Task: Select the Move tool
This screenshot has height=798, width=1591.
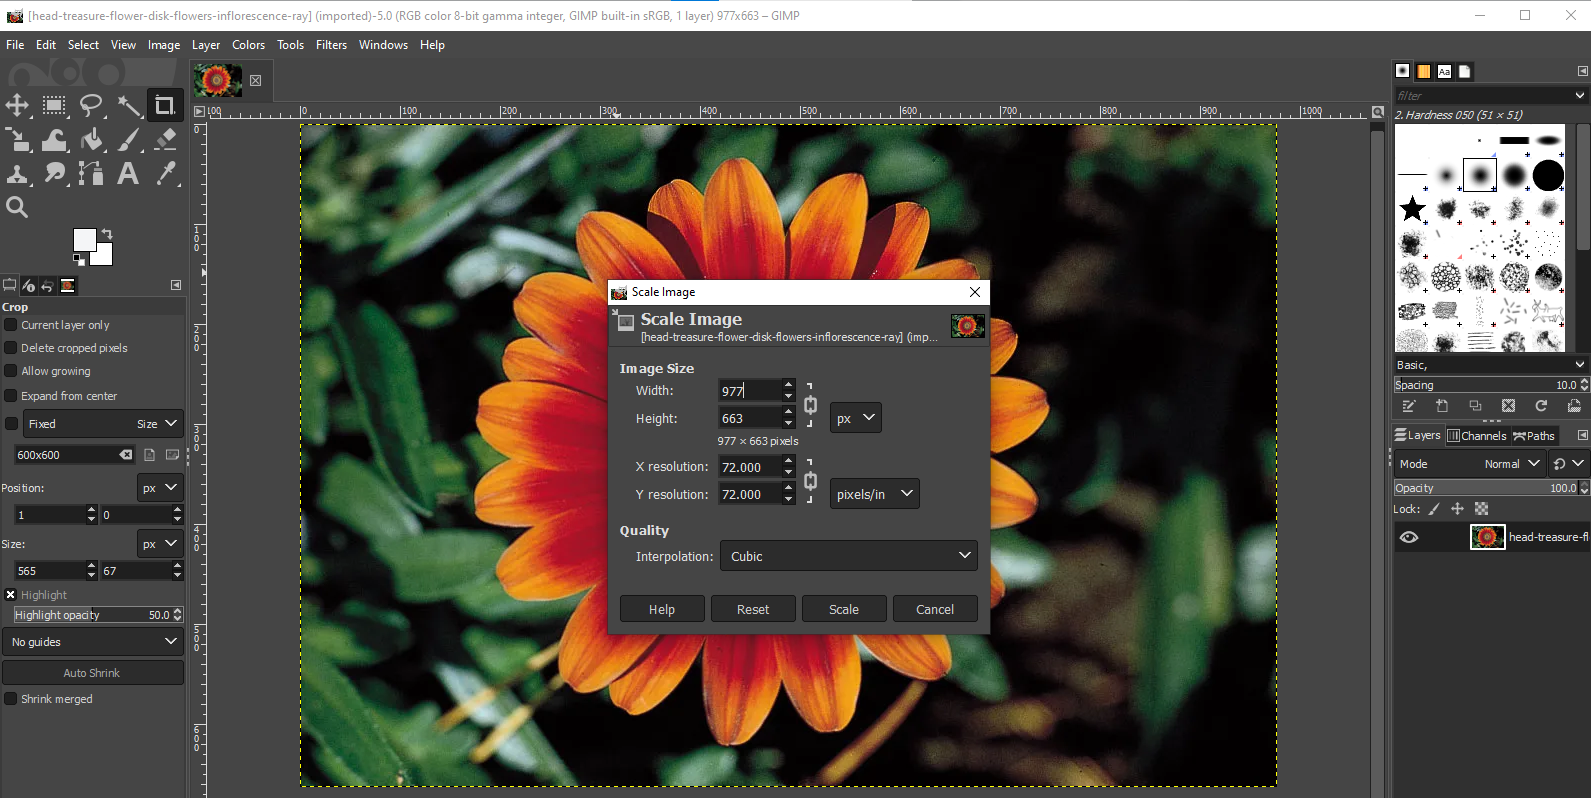Action: tap(17, 105)
